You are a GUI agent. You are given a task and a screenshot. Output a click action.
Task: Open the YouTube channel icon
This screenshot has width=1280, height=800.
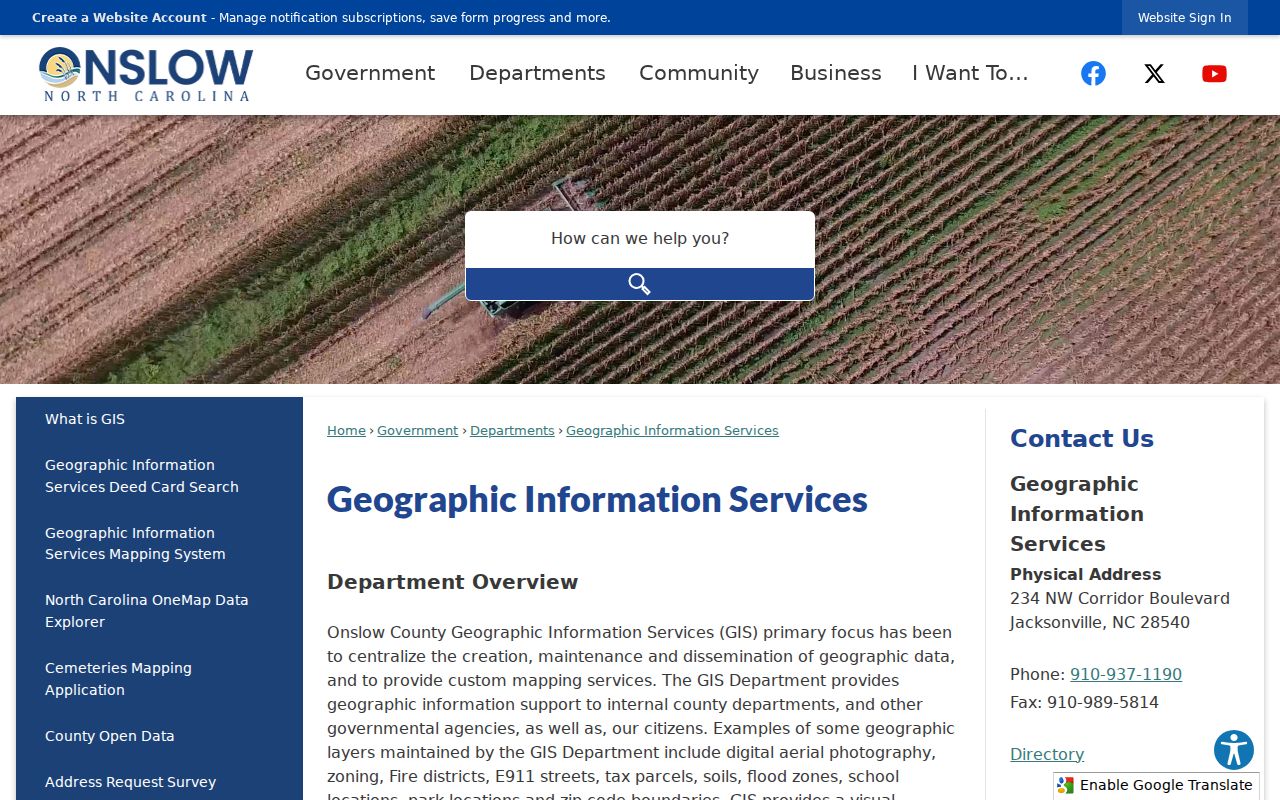[1214, 73]
